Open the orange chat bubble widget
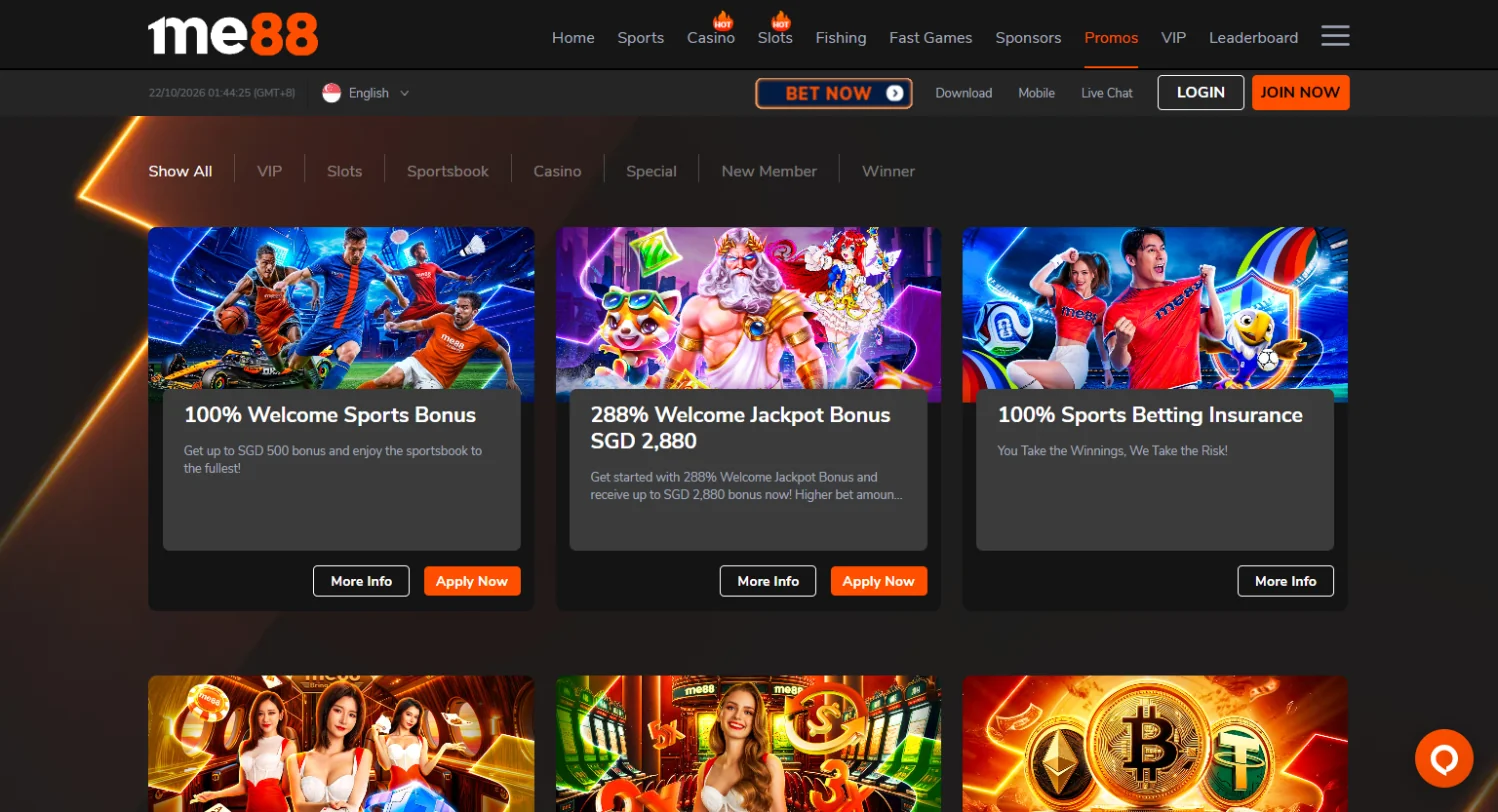The image size is (1498, 812). [1444, 759]
